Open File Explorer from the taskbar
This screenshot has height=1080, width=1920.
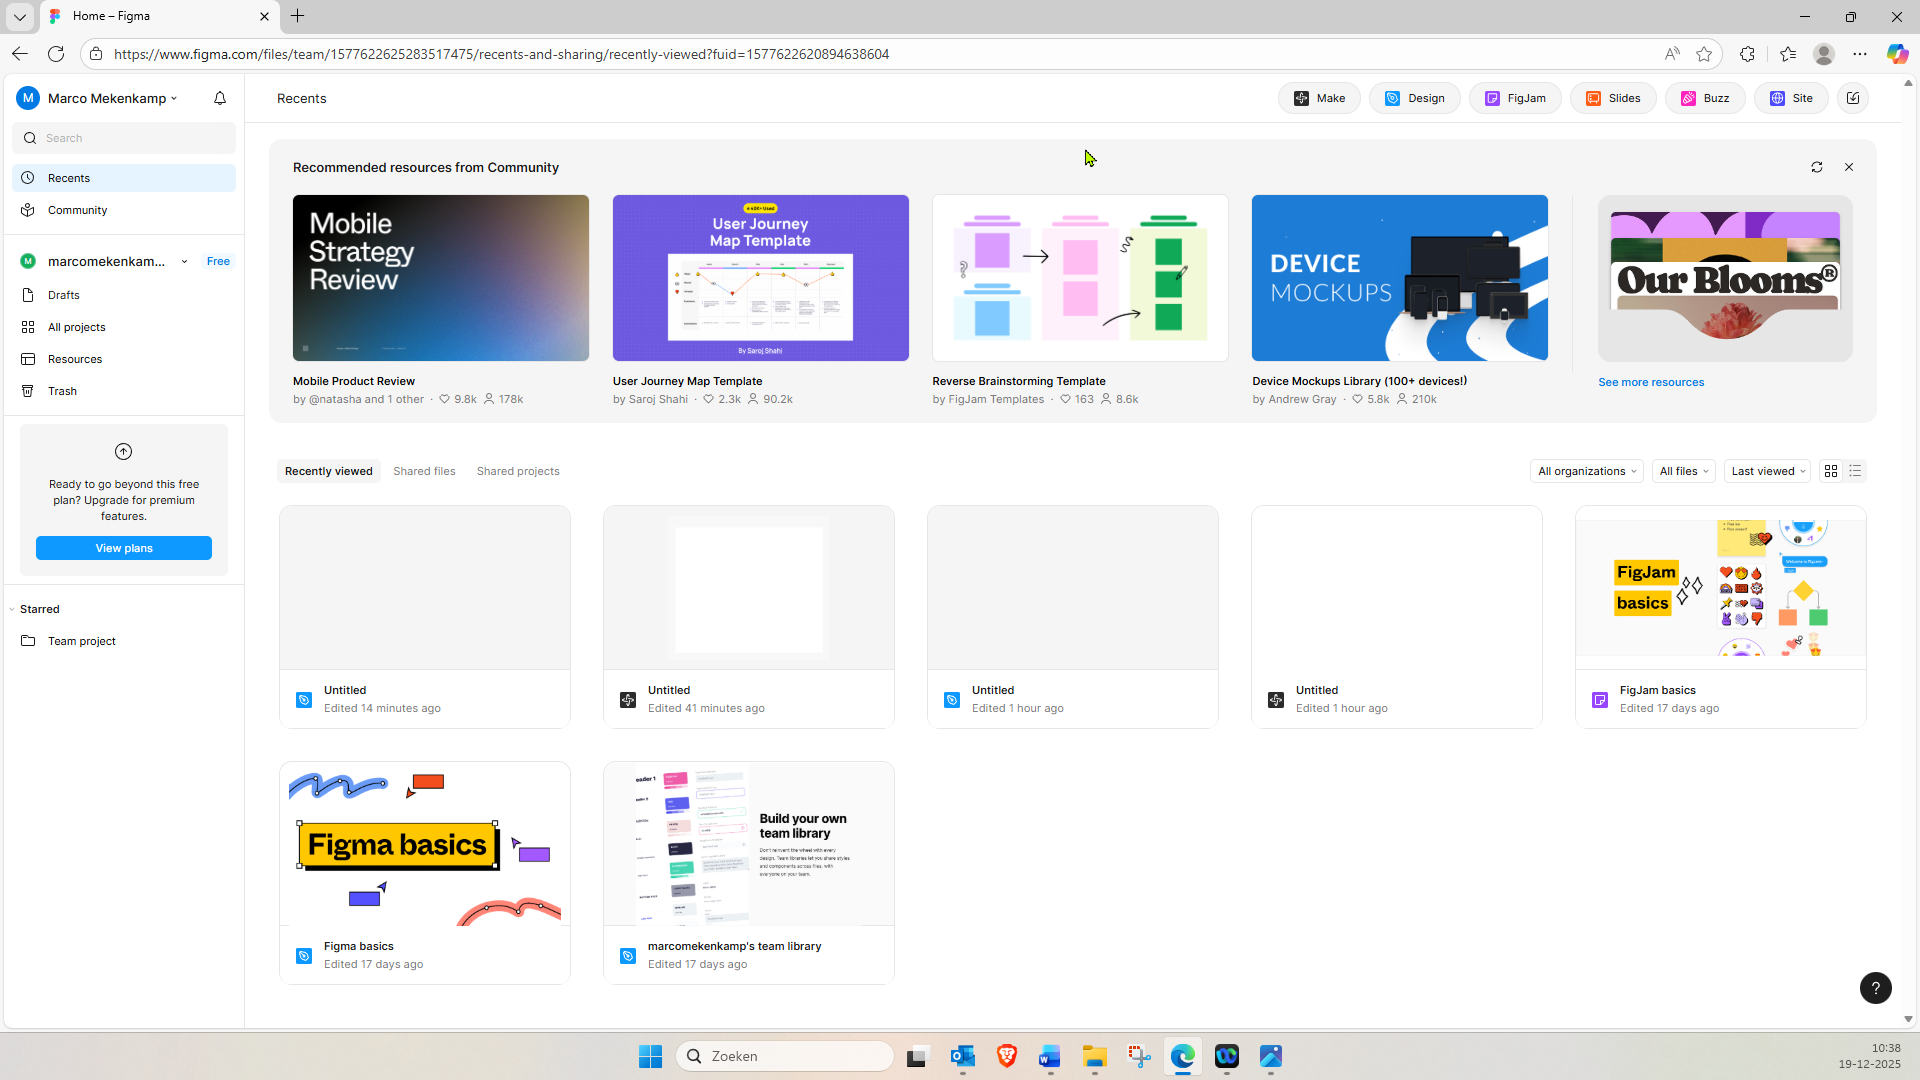[x=1094, y=1056]
